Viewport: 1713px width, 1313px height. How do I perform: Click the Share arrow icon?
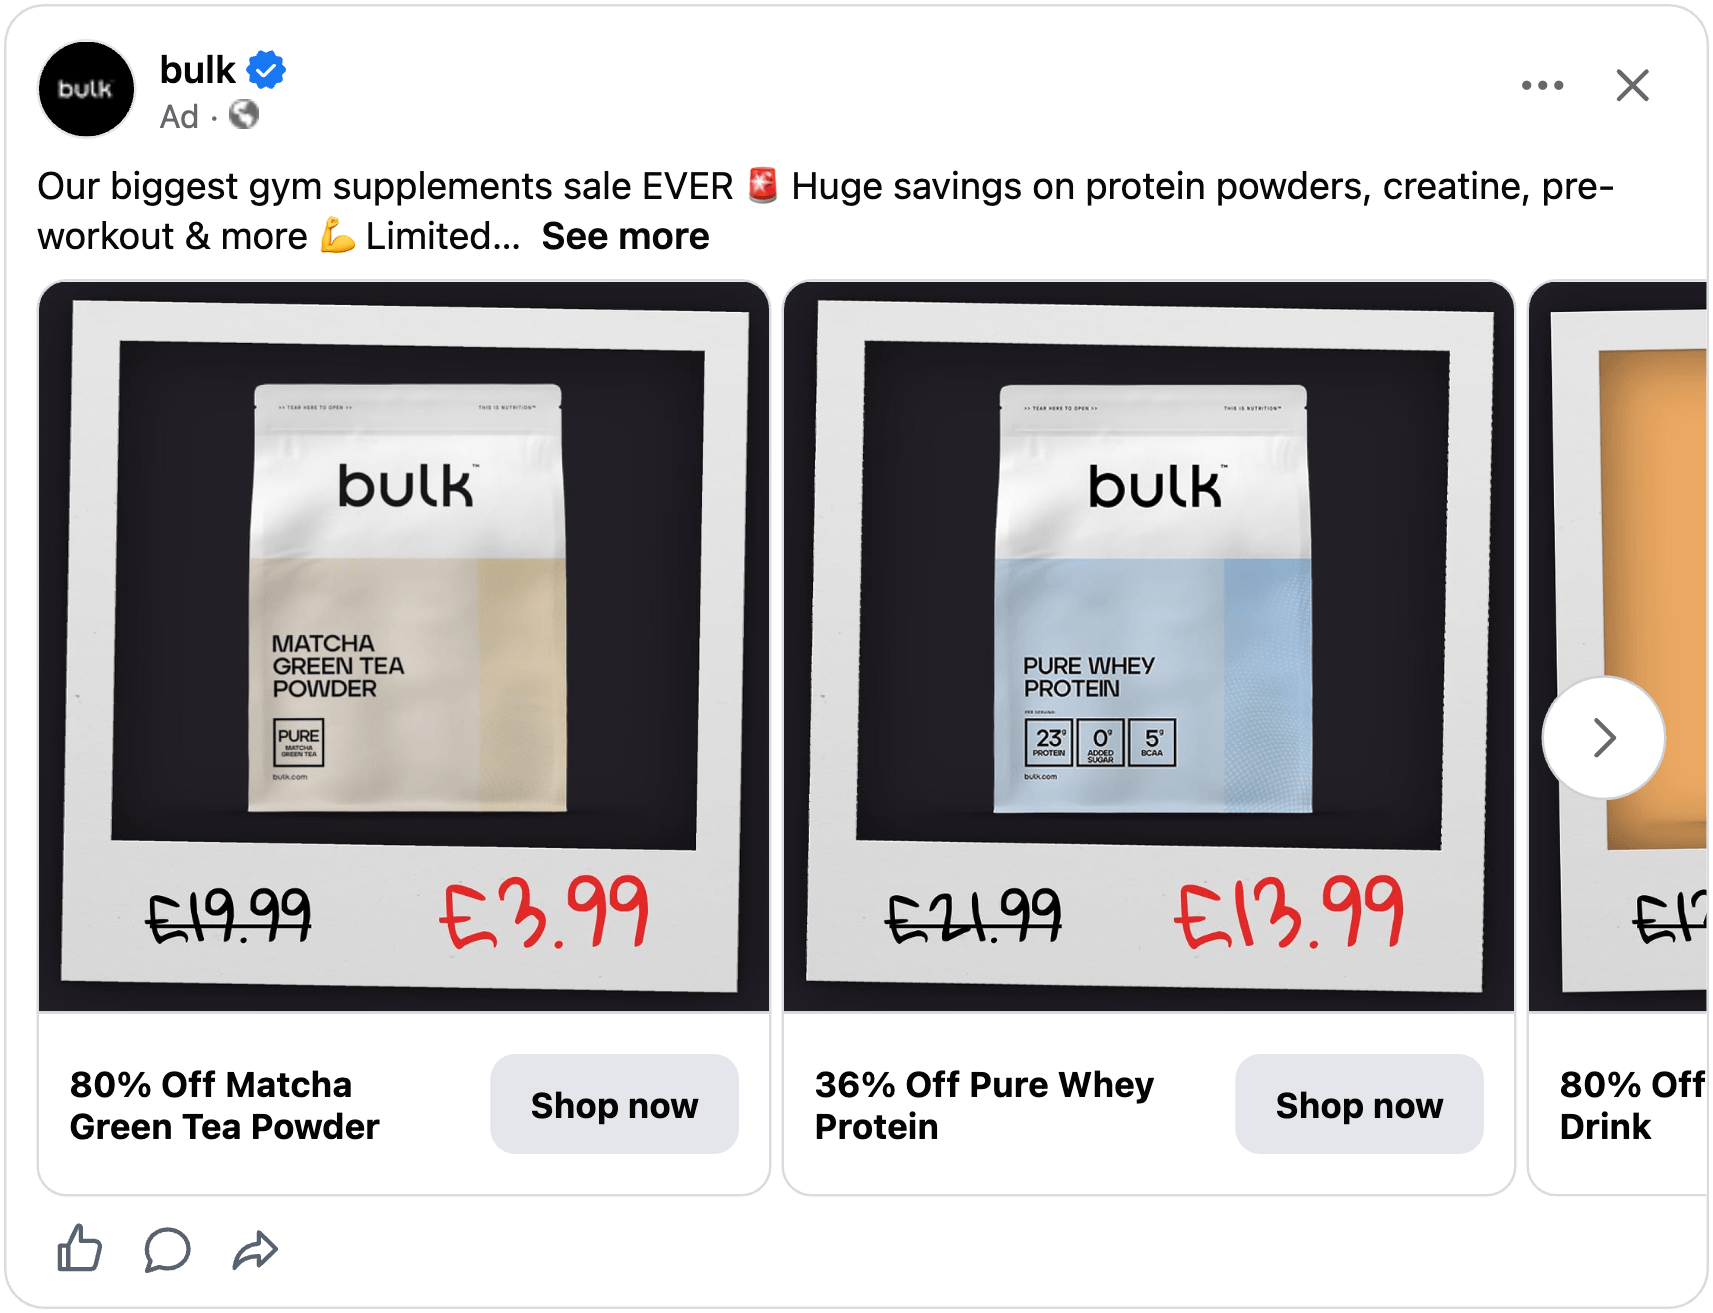[255, 1250]
